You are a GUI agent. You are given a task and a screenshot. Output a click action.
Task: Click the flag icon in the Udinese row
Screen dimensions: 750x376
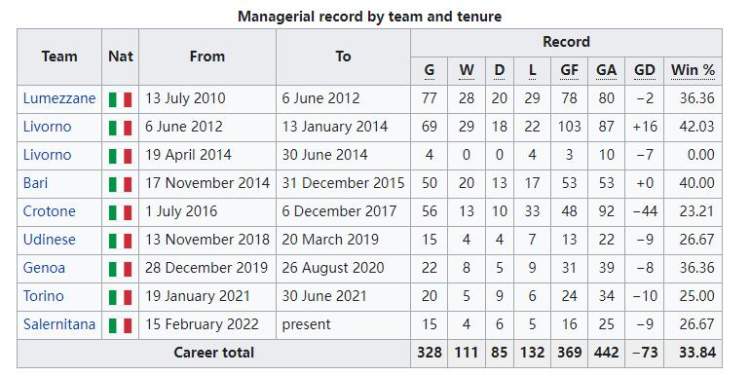click(120, 241)
